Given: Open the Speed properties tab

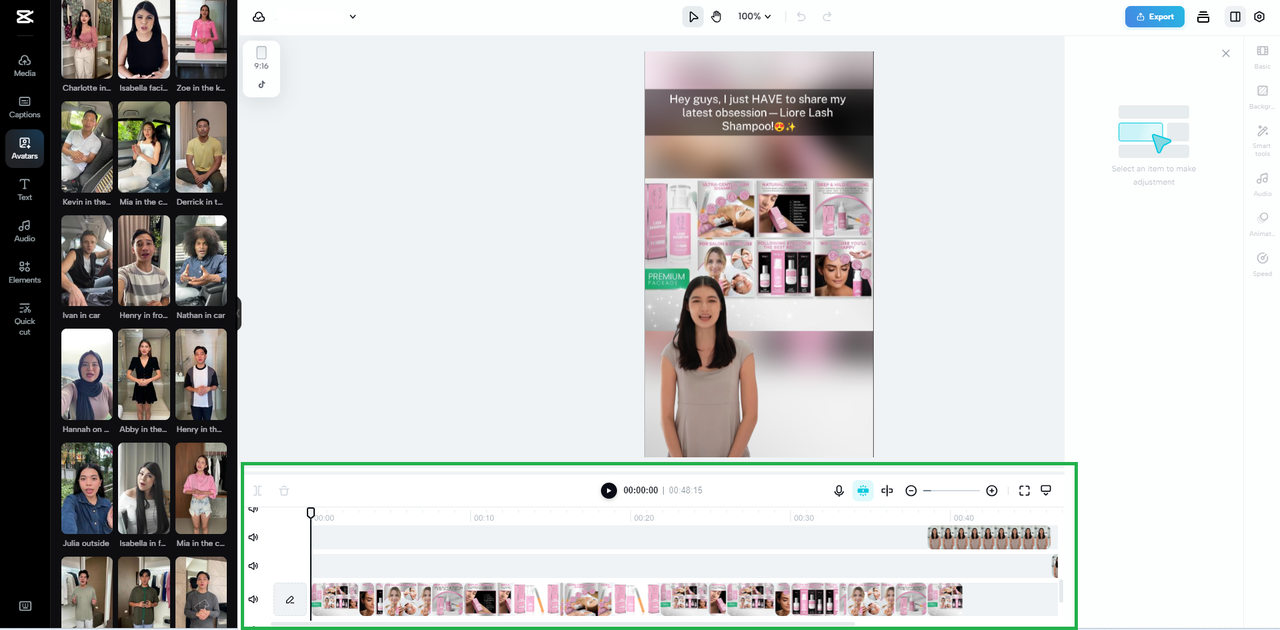Looking at the screenshot, I should tap(1262, 264).
